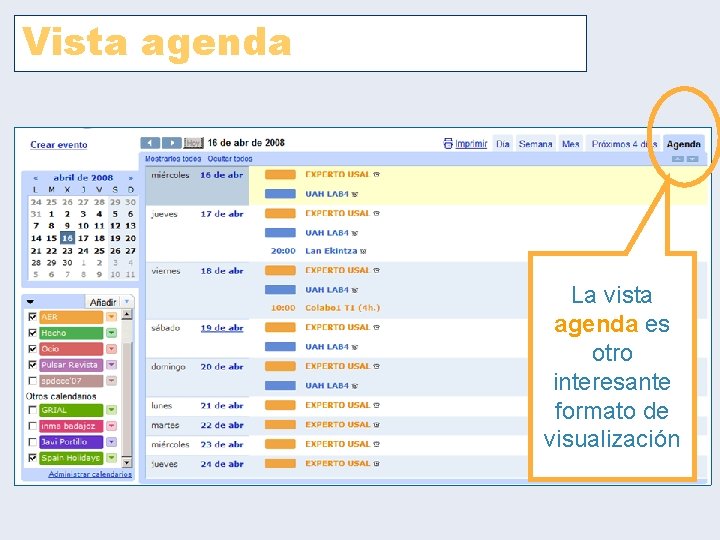Open the GRIAL calendar options dropdown
The width and height of the screenshot is (720, 540).
[112, 410]
